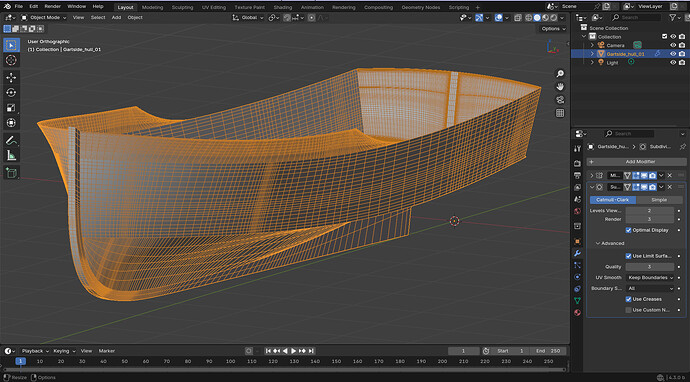Choose the Move tool
690x382 pixels.
click(x=11, y=77)
